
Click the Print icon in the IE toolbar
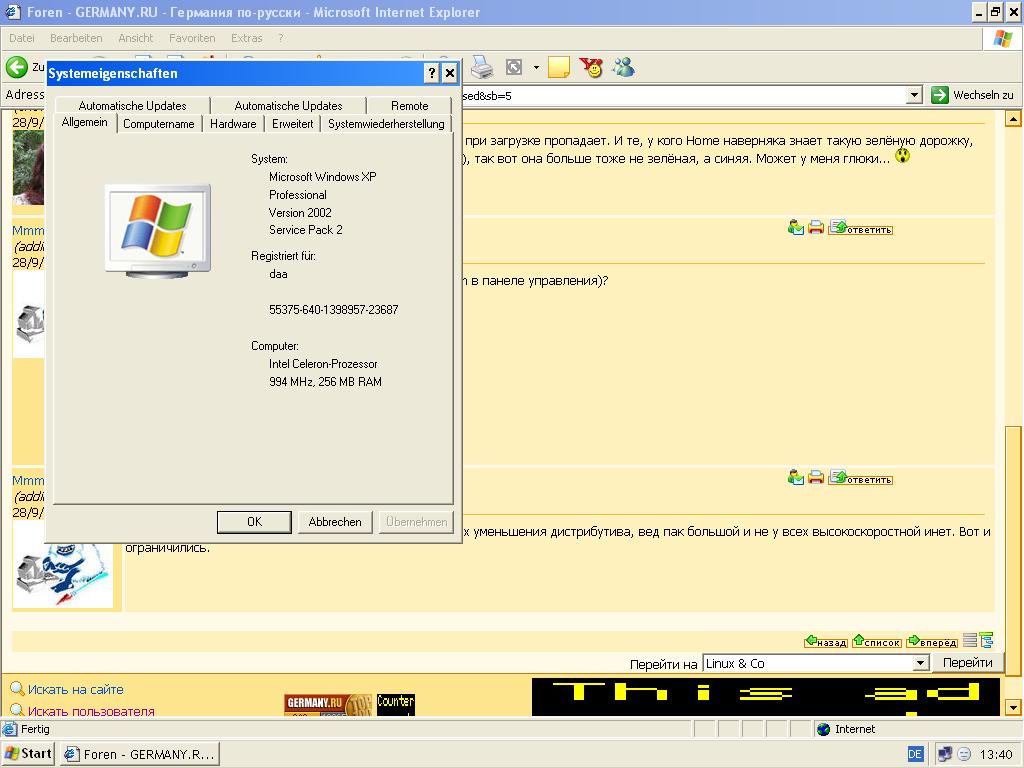click(482, 67)
